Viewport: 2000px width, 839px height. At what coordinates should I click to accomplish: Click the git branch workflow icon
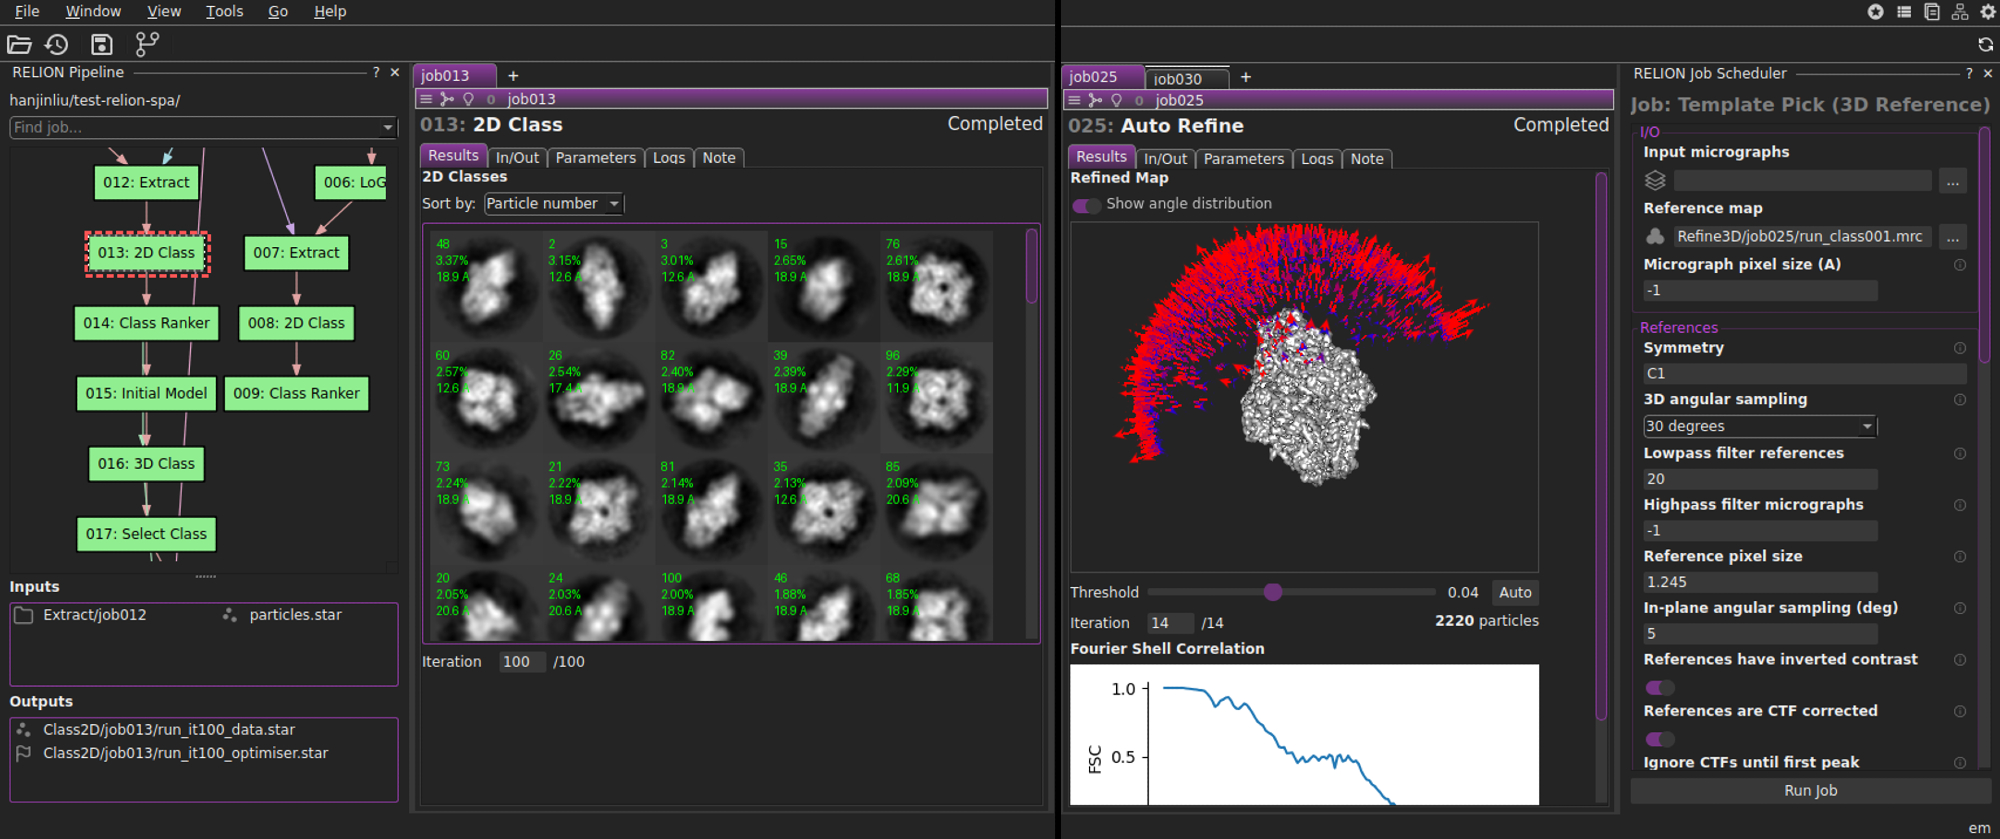click(147, 44)
